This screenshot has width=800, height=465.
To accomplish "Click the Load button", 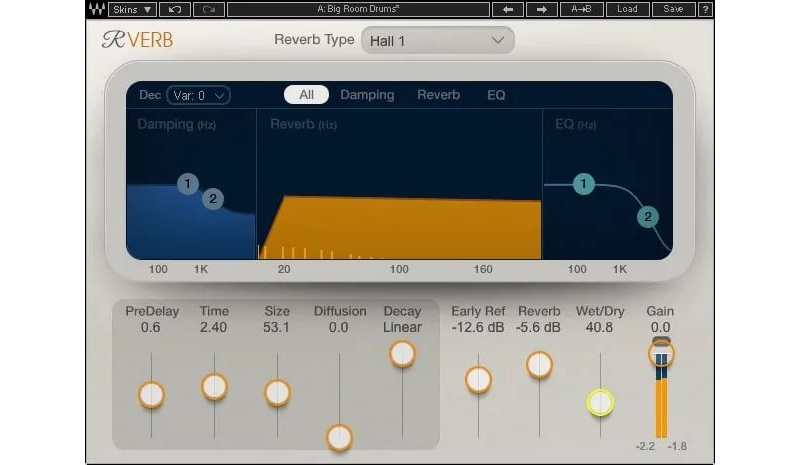I will (x=627, y=9).
